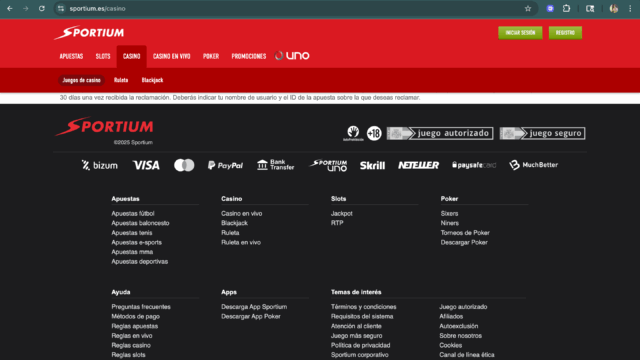
Task: Click the browser back arrow
Action: pyautogui.click(x=10, y=9)
